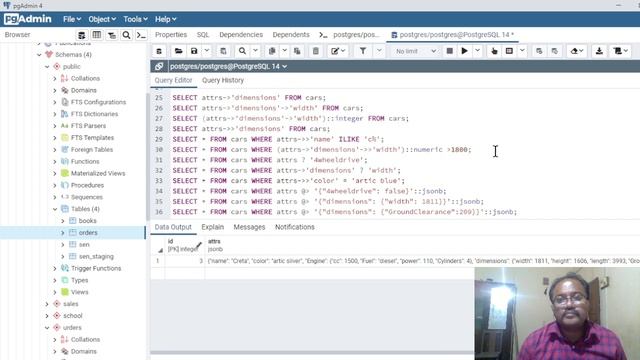Click id column header
Screen dimensions: 640x360
[x=184, y=245]
